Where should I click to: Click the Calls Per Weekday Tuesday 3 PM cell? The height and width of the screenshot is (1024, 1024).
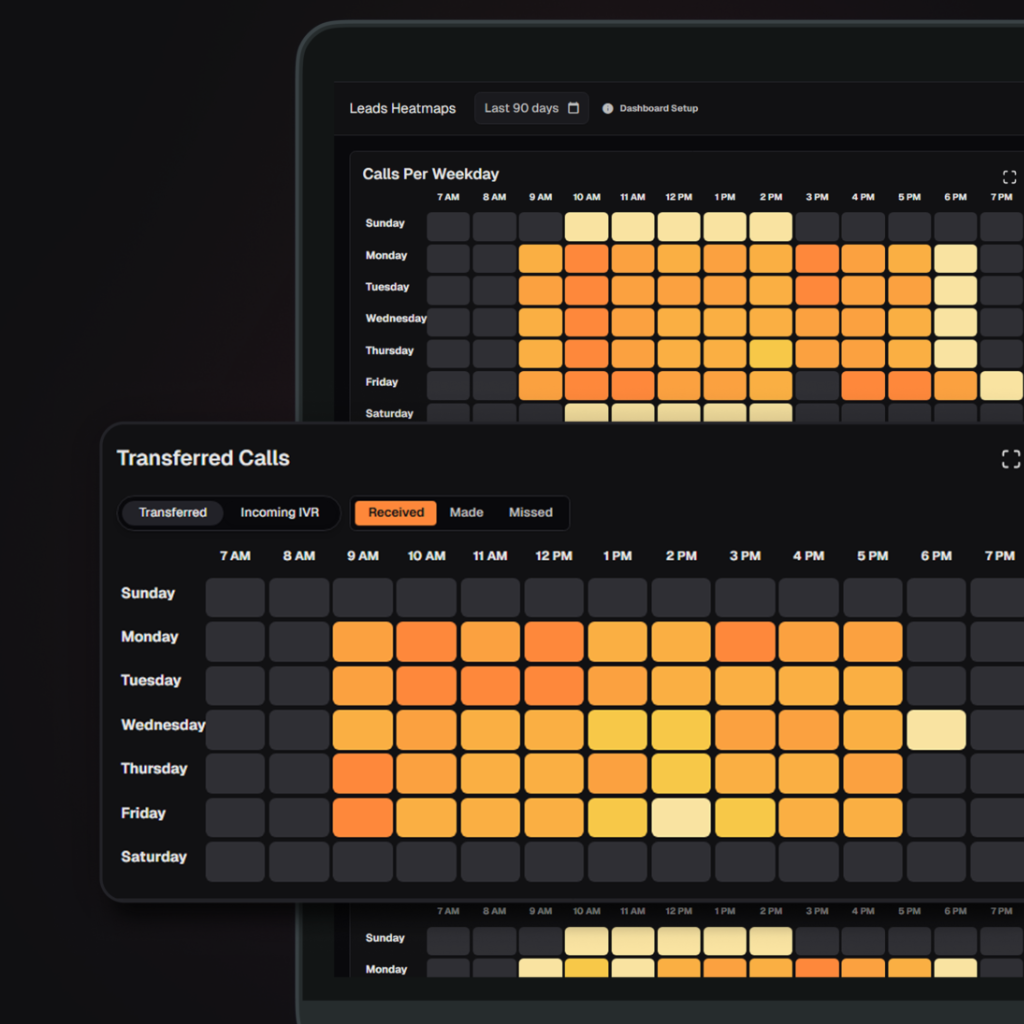(817, 290)
